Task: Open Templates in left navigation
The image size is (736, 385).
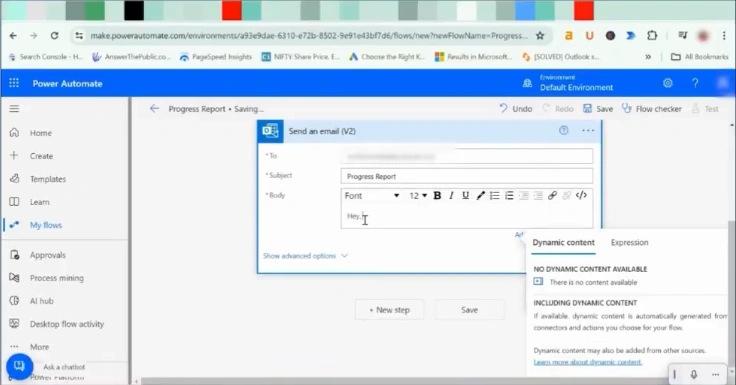Action: point(48,179)
